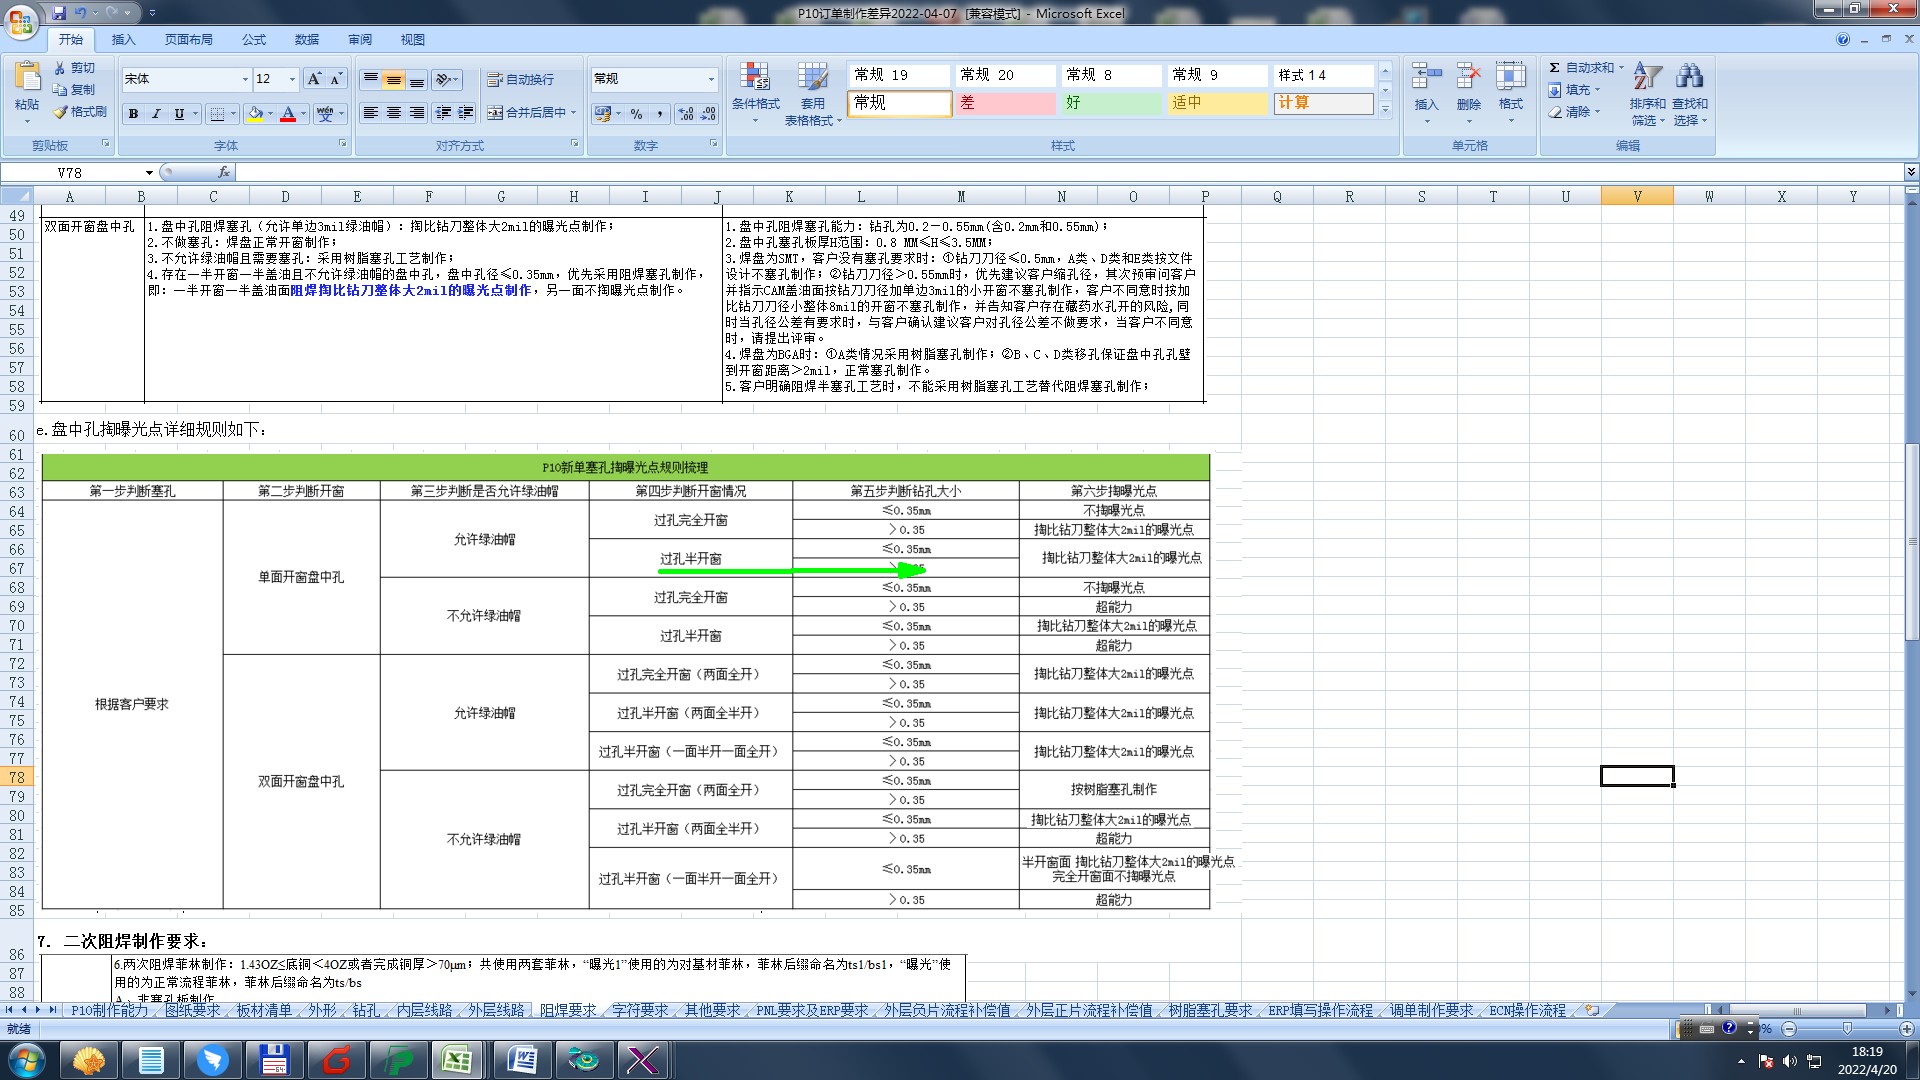The width and height of the screenshot is (1920, 1080).
Task: Click the Delete cells icon
Action: tap(1468, 77)
